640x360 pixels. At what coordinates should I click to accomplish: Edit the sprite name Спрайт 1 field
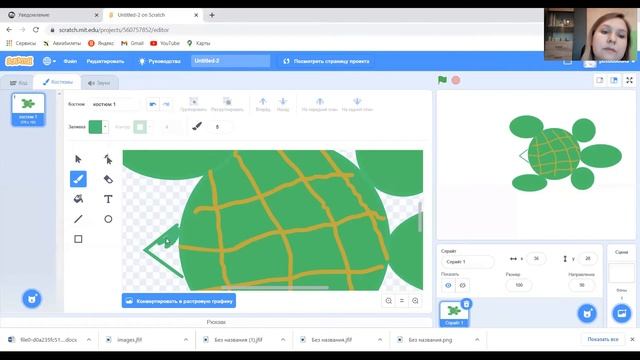click(467, 262)
